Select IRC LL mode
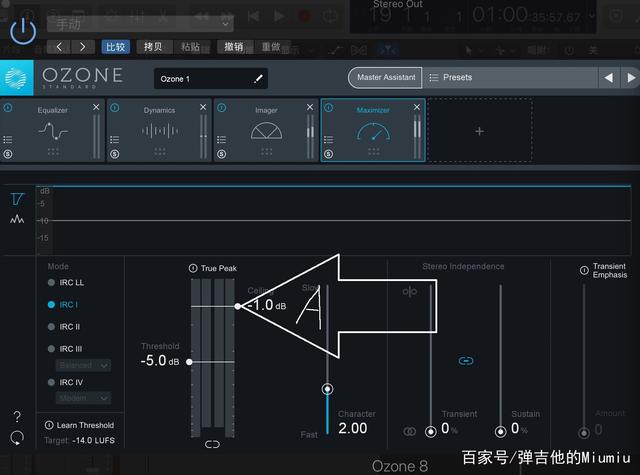The image size is (640, 475). tap(66, 282)
